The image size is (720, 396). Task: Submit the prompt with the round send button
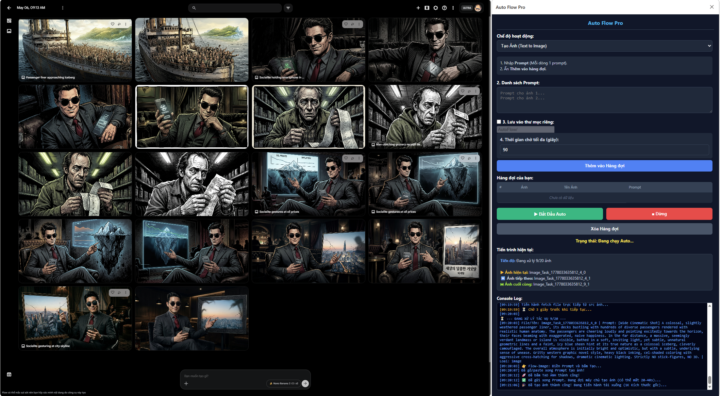click(305, 384)
